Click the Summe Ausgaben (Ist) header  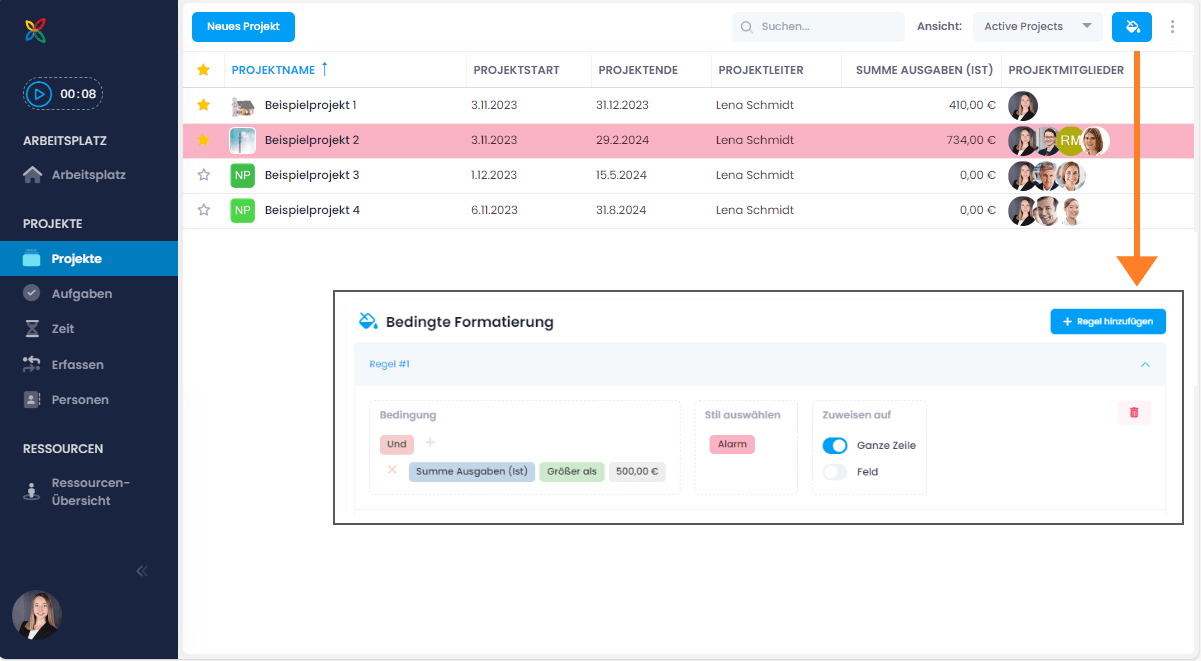tap(924, 70)
